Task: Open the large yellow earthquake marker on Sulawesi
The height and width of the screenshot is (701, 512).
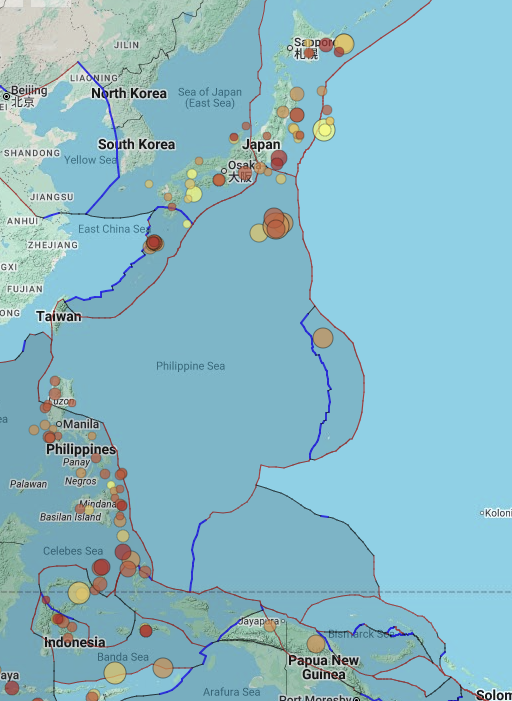Action: (79, 593)
